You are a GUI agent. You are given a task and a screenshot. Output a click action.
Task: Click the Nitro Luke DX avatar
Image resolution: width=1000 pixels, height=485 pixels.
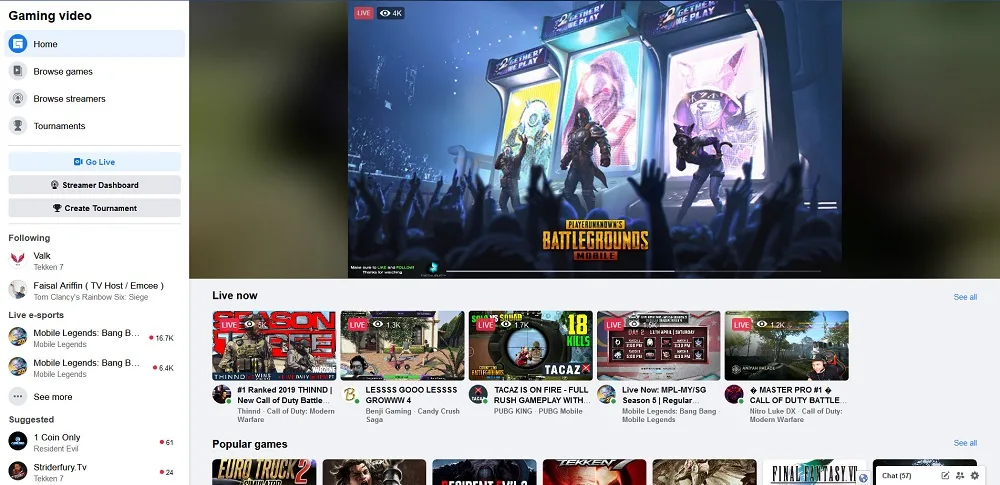click(x=734, y=394)
